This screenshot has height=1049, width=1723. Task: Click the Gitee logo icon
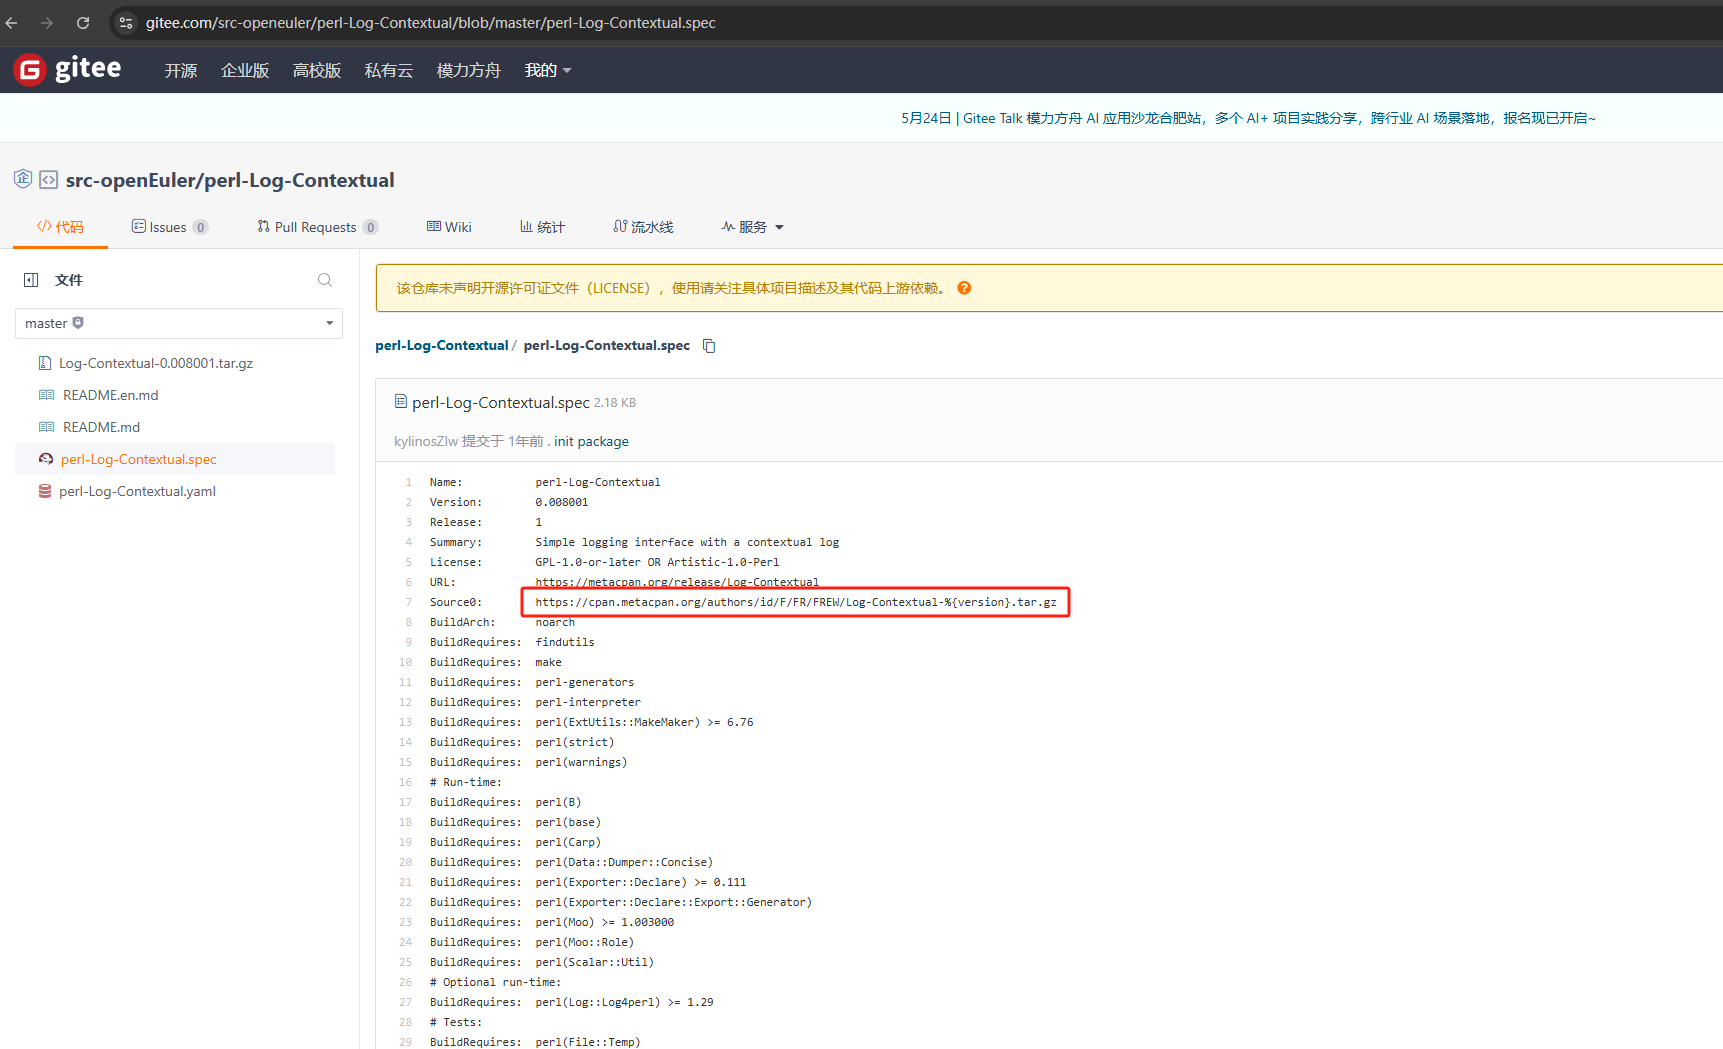pyautogui.click(x=30, y=70)
